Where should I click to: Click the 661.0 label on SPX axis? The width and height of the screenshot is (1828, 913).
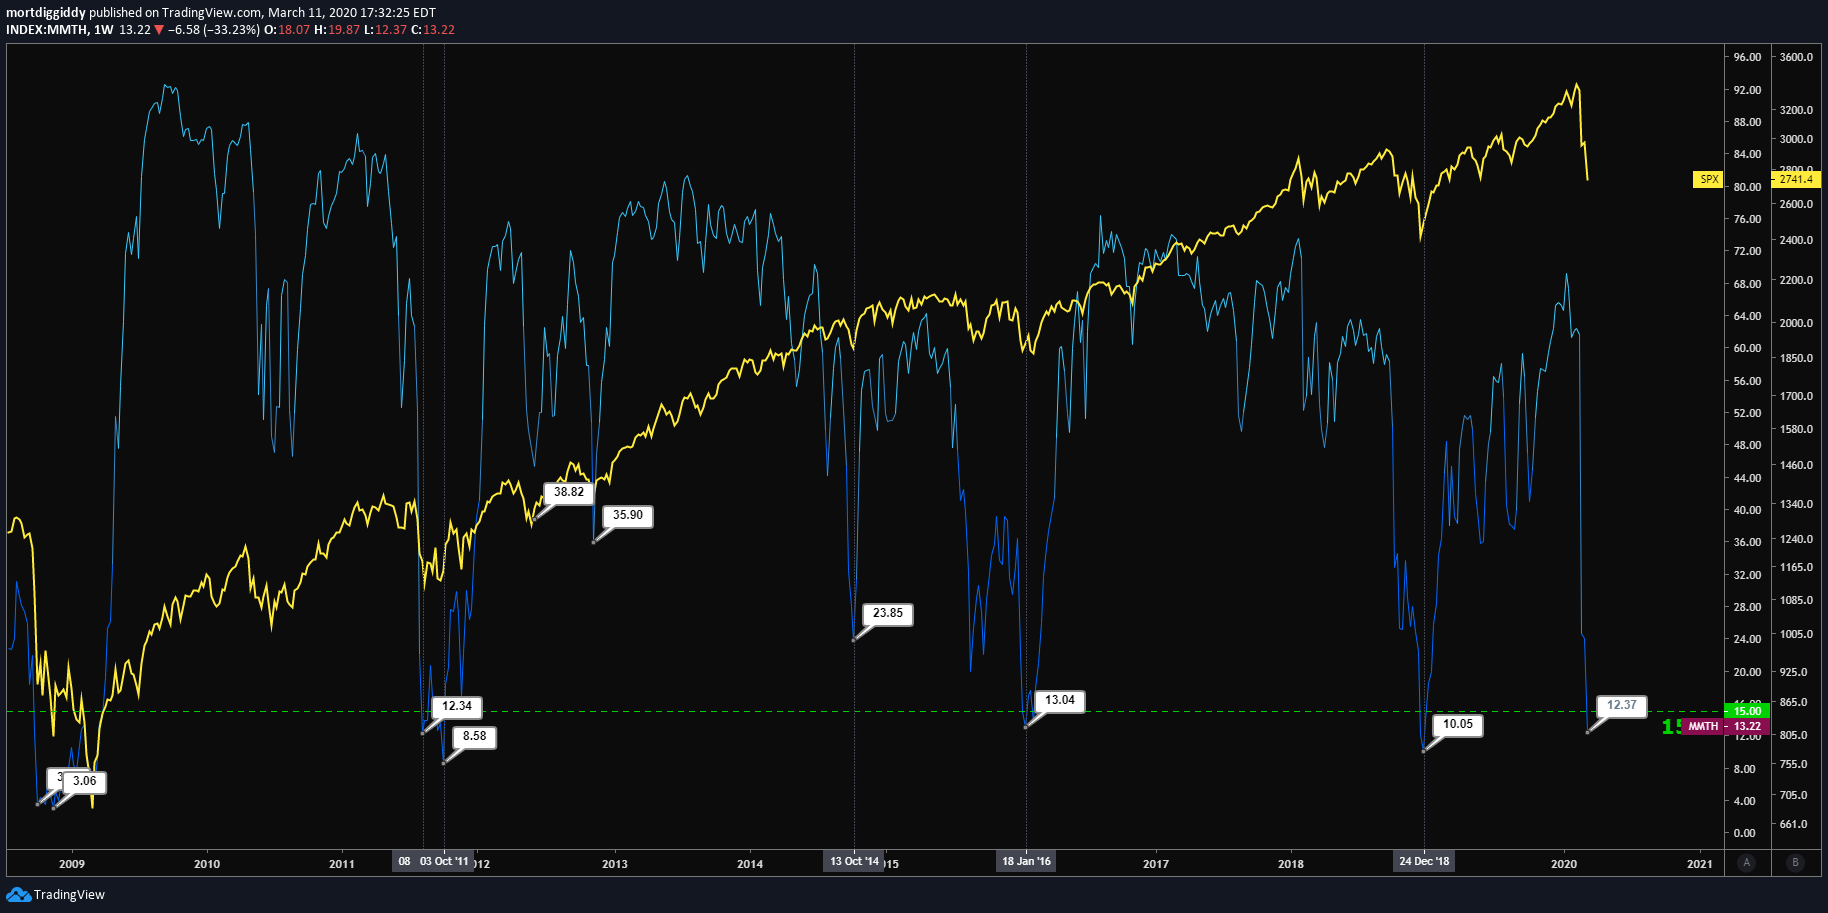(1794, 824)
